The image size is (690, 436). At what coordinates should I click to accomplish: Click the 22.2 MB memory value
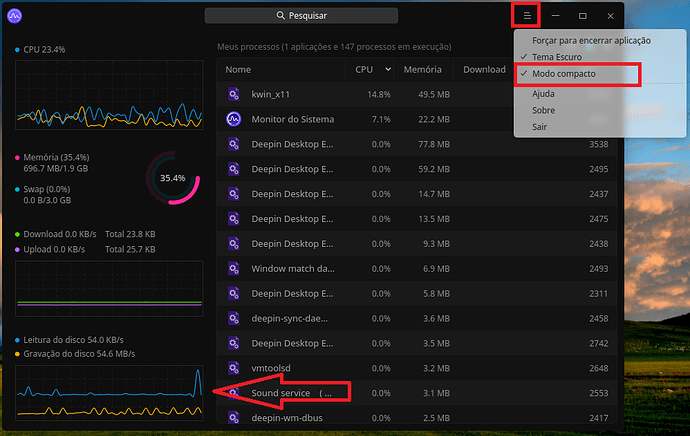pyautogui.click(x=434, y=119)
